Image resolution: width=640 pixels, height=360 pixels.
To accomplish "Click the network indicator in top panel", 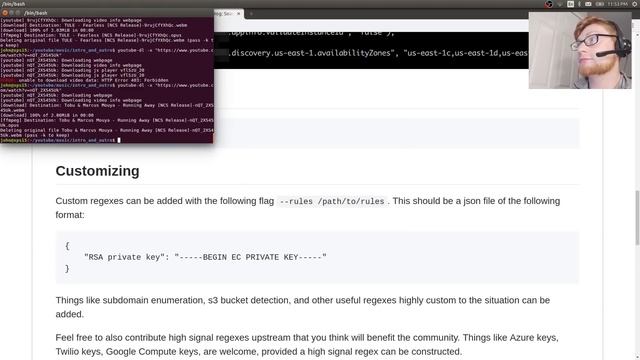I will 560,4.
